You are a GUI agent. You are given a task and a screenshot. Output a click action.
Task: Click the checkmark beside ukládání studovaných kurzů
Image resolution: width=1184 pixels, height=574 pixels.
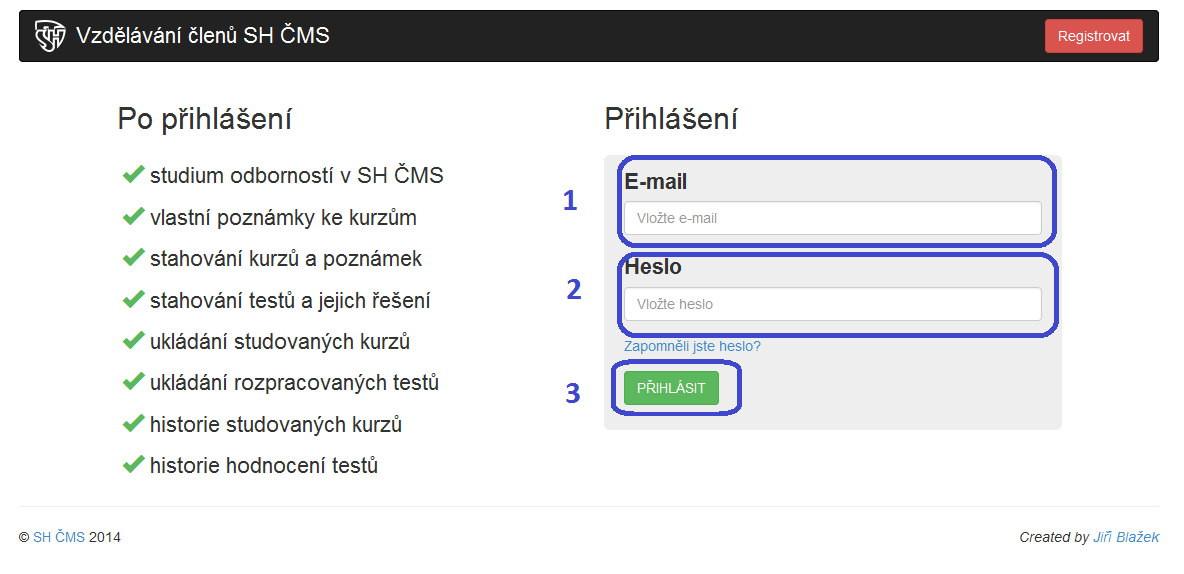[x=133, y=341]
